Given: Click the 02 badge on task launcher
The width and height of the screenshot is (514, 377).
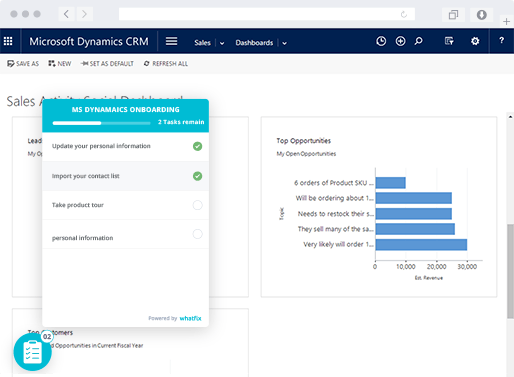Looking at the screenshot, I should (x=47, y=336).
